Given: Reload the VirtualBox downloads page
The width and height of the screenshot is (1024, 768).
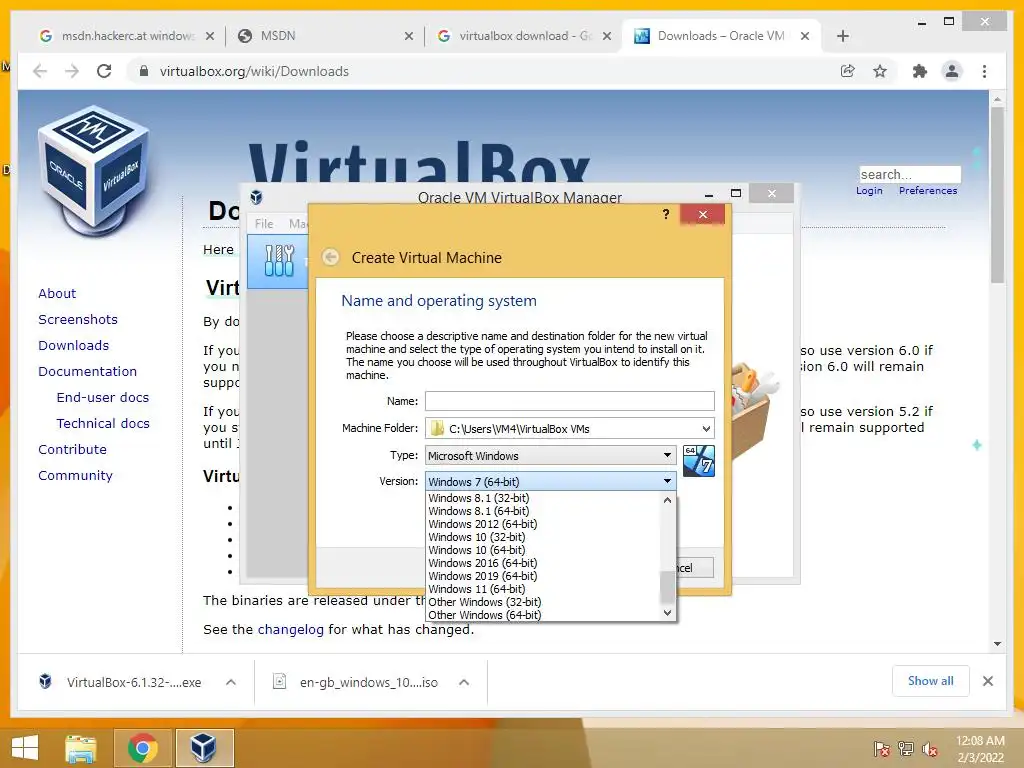Looking at the screenshot, I should [x=104, y=71].
